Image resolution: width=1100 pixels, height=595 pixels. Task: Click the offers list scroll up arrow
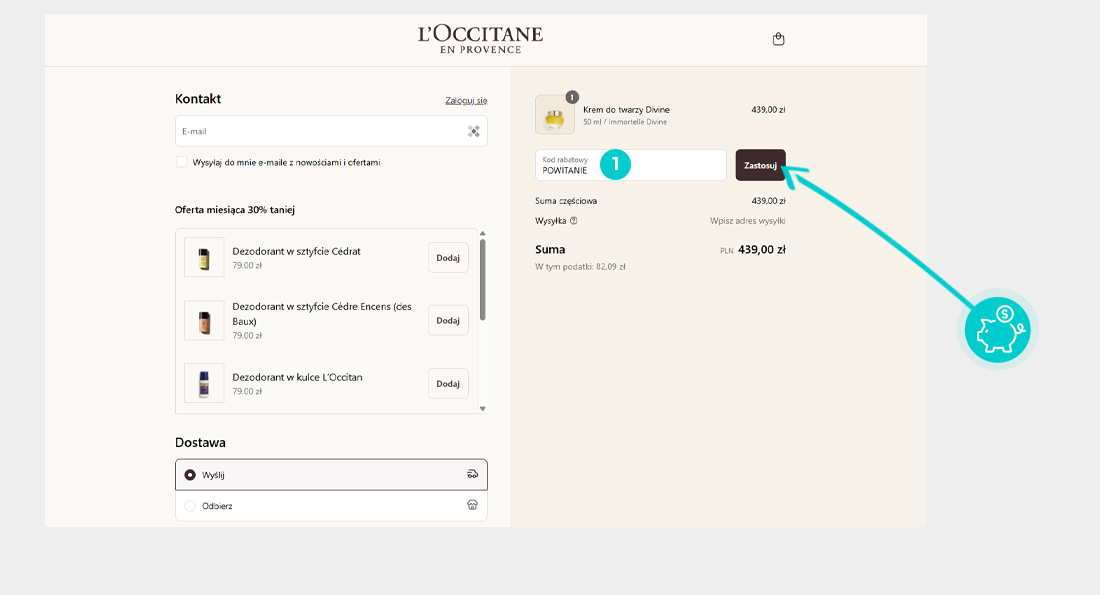coord(483,233)
